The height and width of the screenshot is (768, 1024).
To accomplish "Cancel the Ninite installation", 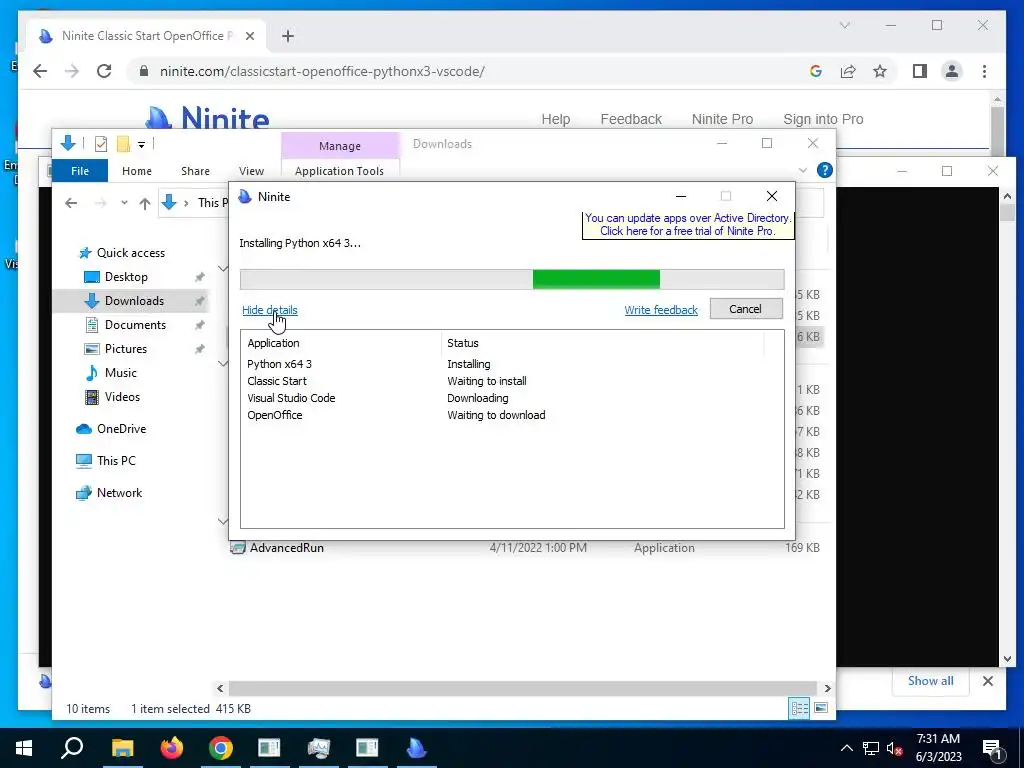I will tap(746, 309).
